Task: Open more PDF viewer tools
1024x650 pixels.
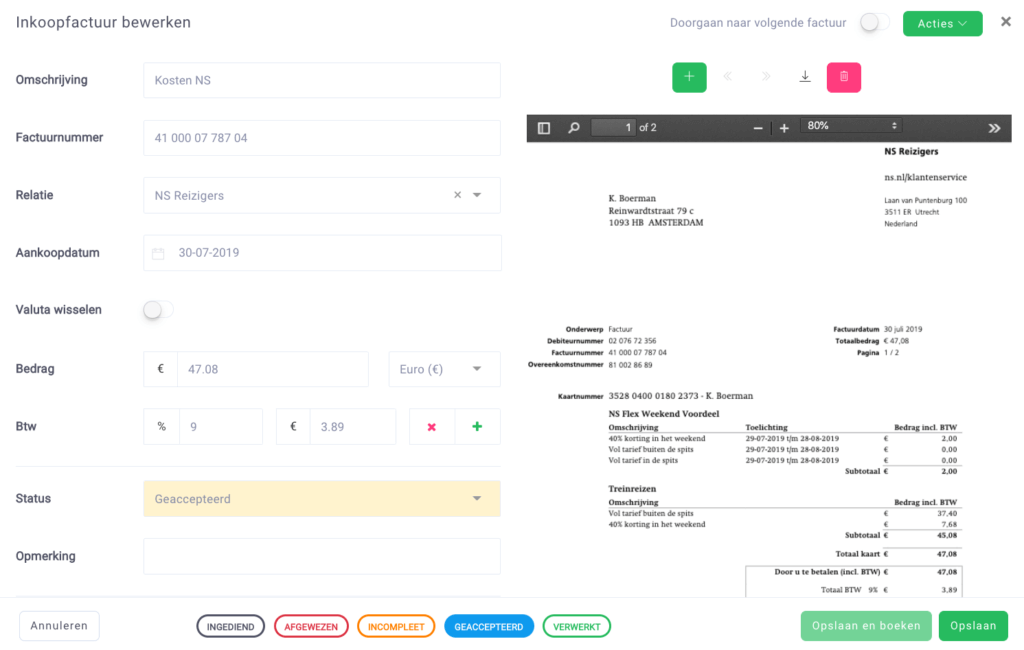Action: [x=994, y=128]
